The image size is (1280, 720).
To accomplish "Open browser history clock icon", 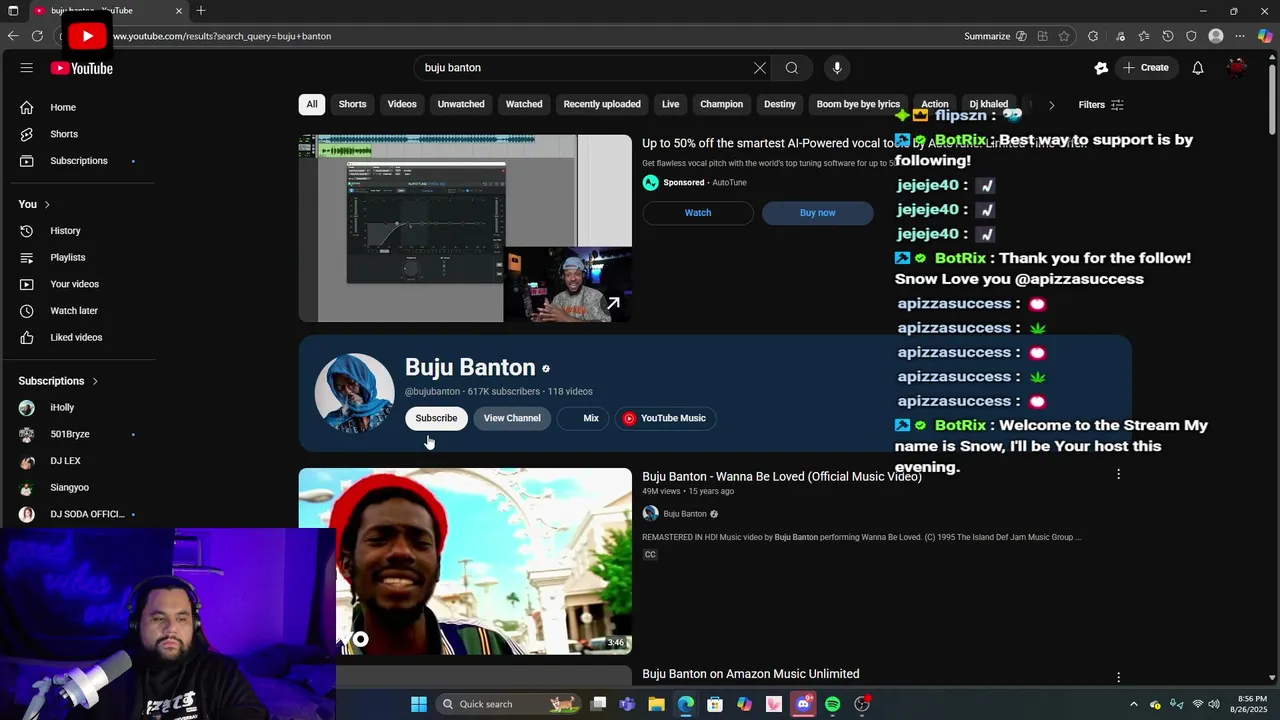I will tap(1168, 36).
